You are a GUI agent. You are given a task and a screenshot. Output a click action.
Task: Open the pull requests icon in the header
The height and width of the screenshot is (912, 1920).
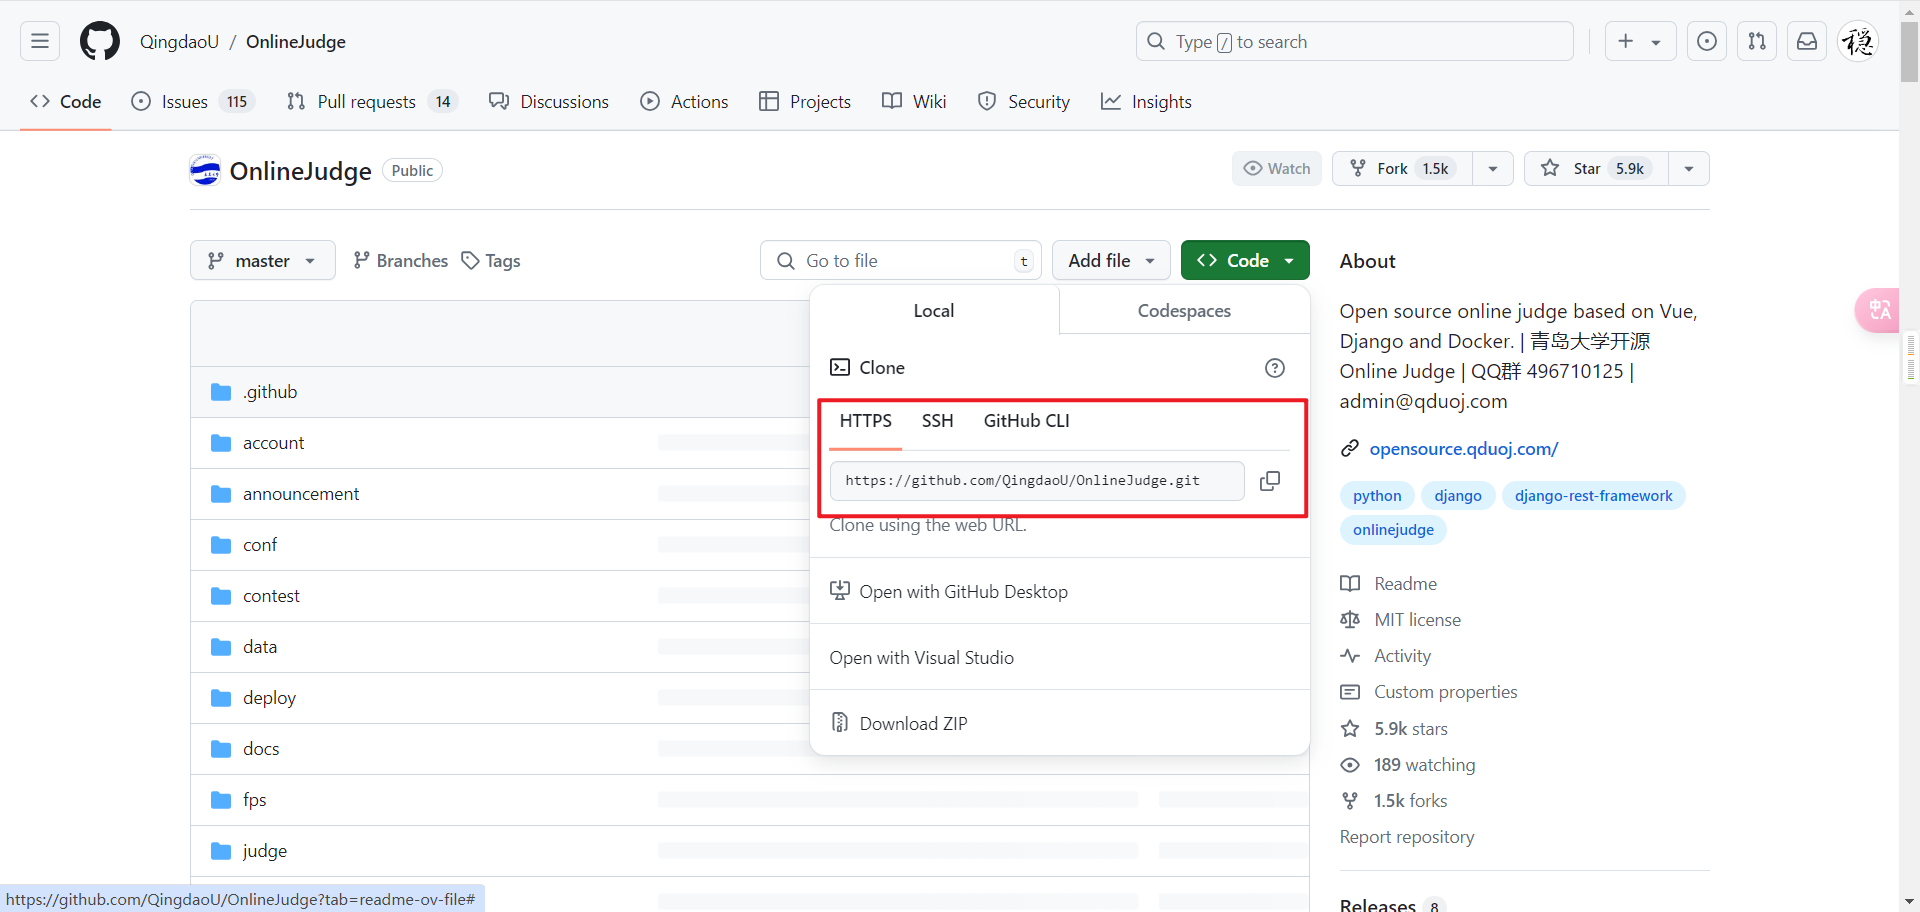[x=1757, y=41]
